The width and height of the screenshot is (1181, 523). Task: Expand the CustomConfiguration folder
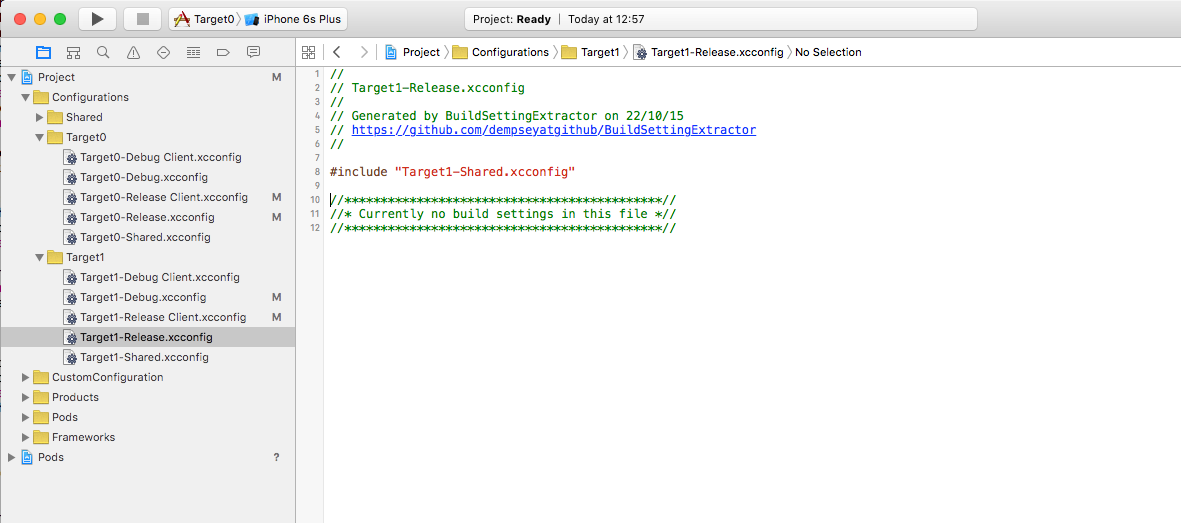pyautogui.click(x=26, y=377)
